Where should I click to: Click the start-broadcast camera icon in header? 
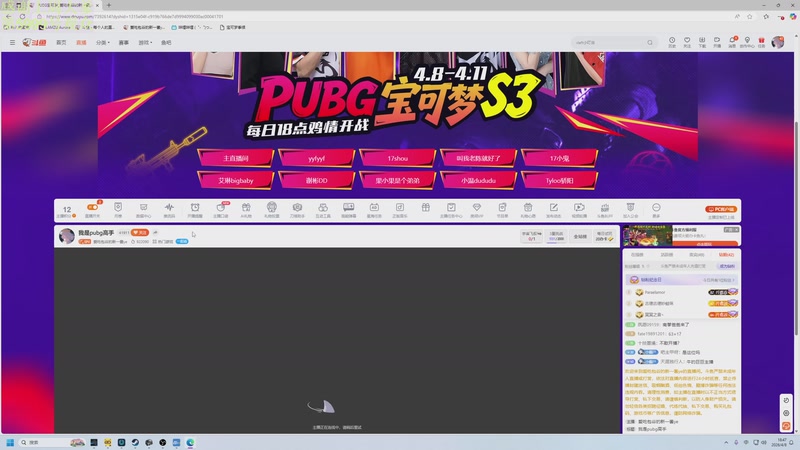click(x=717, y=42)
